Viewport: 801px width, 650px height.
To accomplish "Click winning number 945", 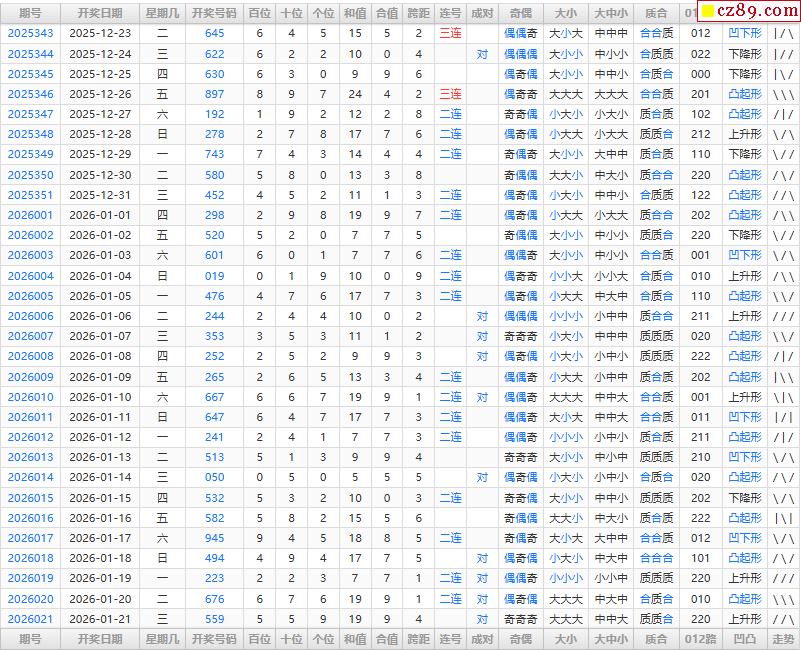I will pyautogui.click(x=215, y=538).
